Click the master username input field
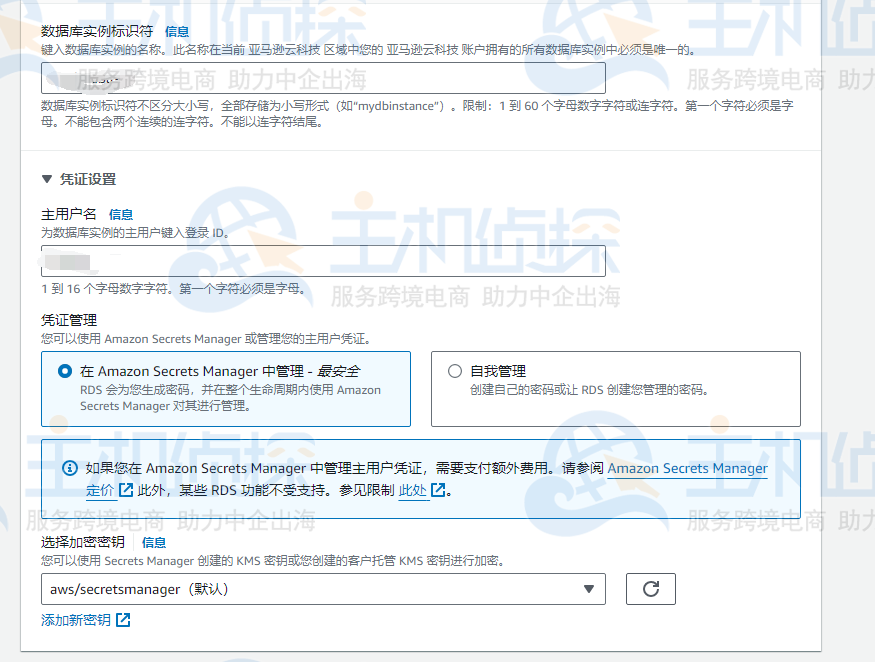Screen dimensions: 875x662 pyautogui.click(x=325, y=261)
